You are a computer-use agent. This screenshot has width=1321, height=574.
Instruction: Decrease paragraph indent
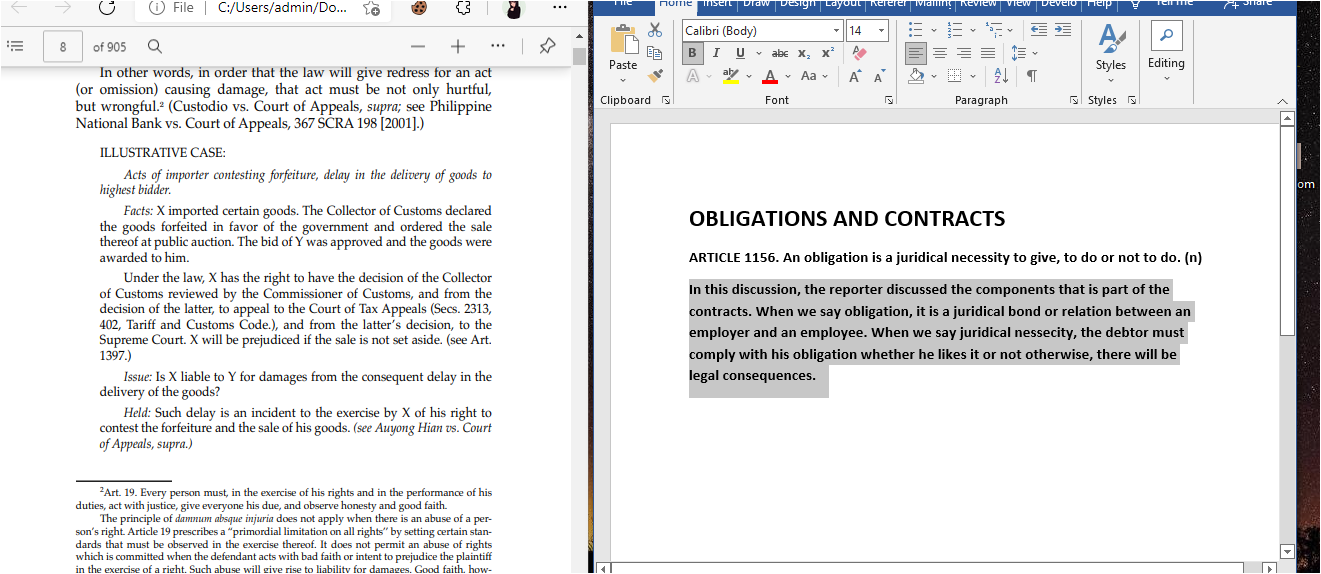1038,30
